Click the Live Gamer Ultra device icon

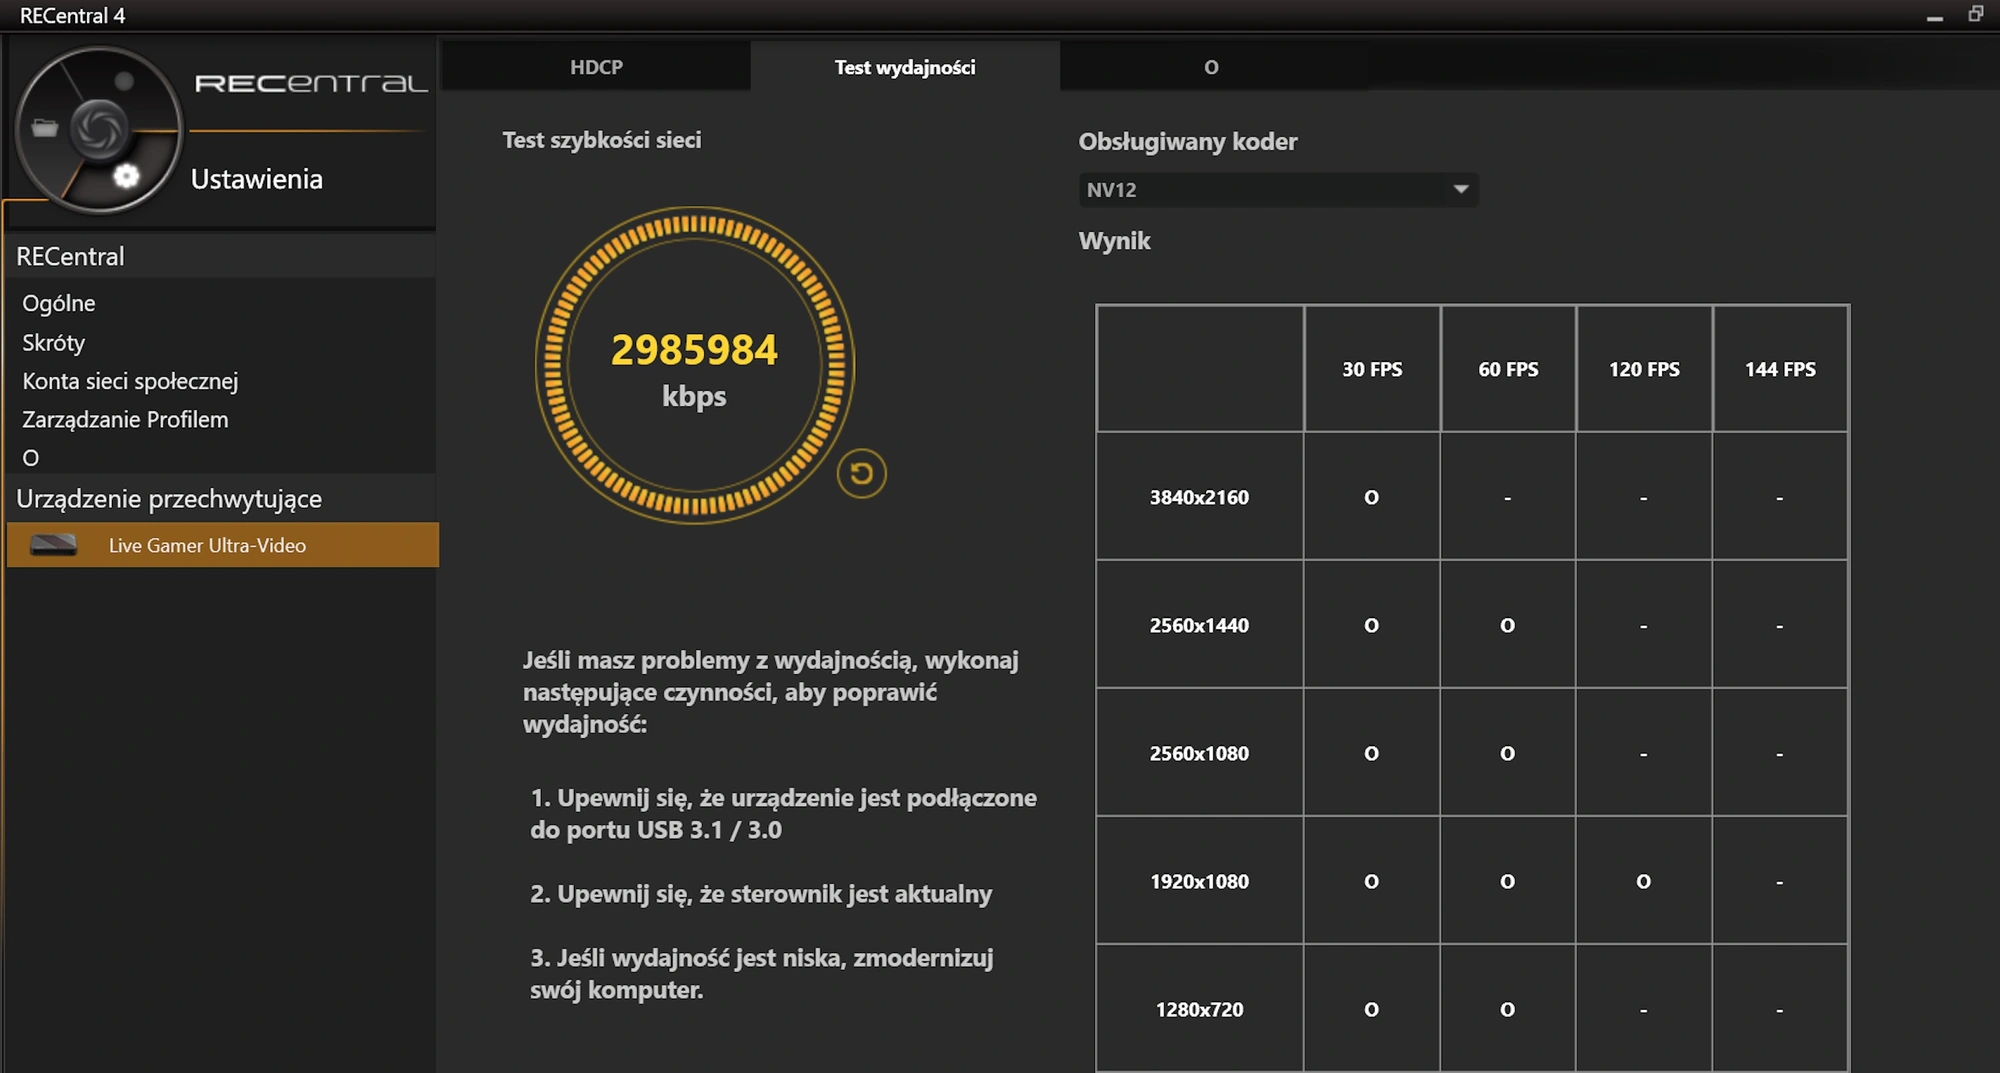click(x=54, y=545)
